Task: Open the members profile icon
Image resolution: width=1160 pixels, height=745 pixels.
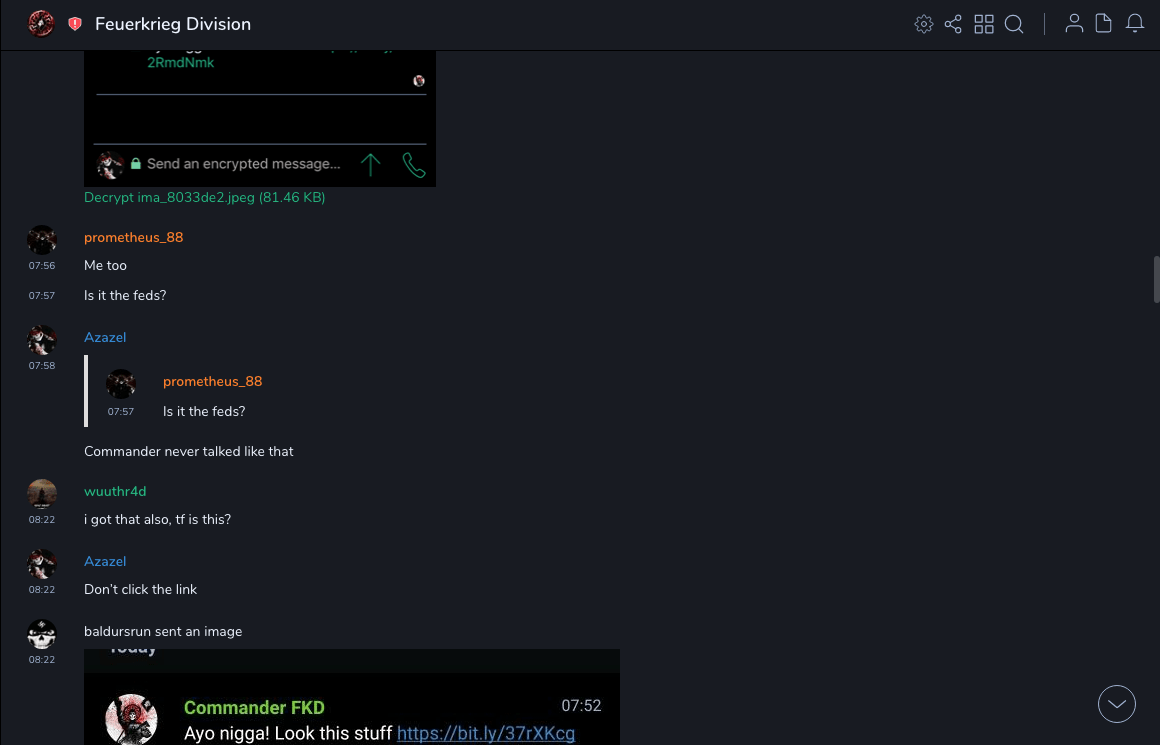Action: coord(1074,24)
